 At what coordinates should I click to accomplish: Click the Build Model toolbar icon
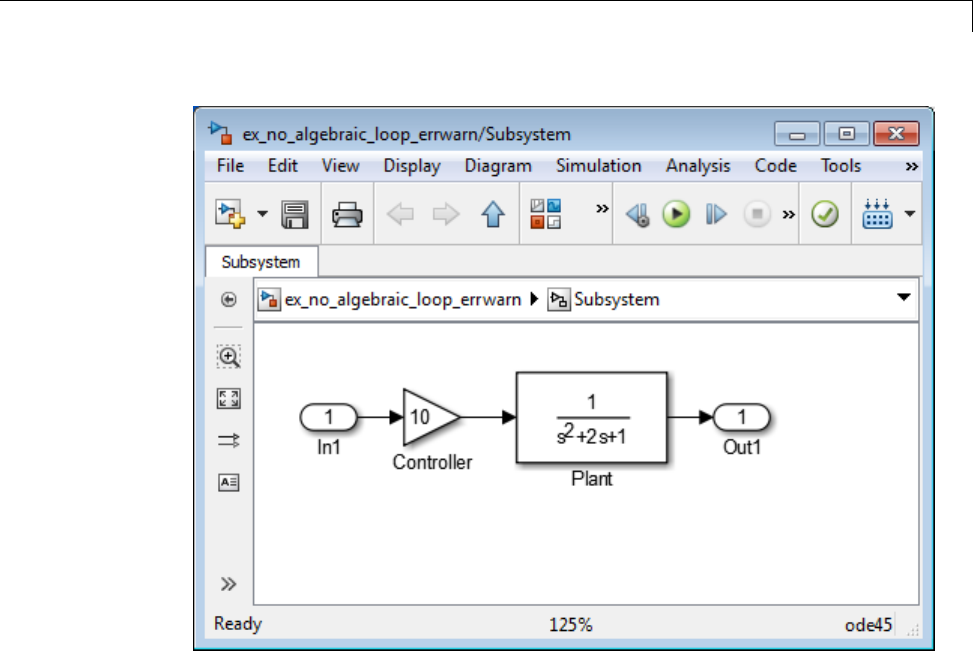877,214
